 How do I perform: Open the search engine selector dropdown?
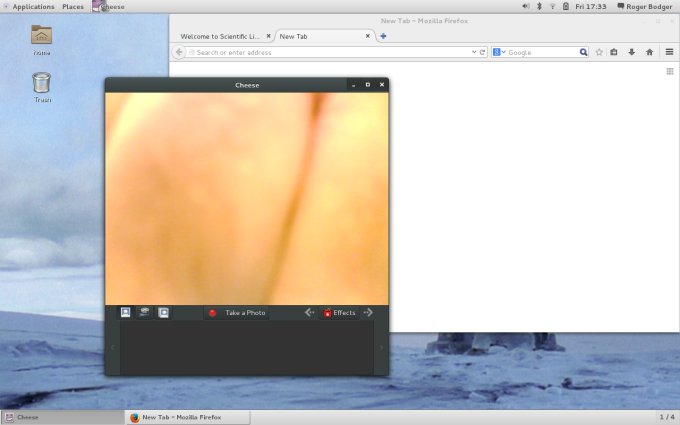(x=500, y=52)
